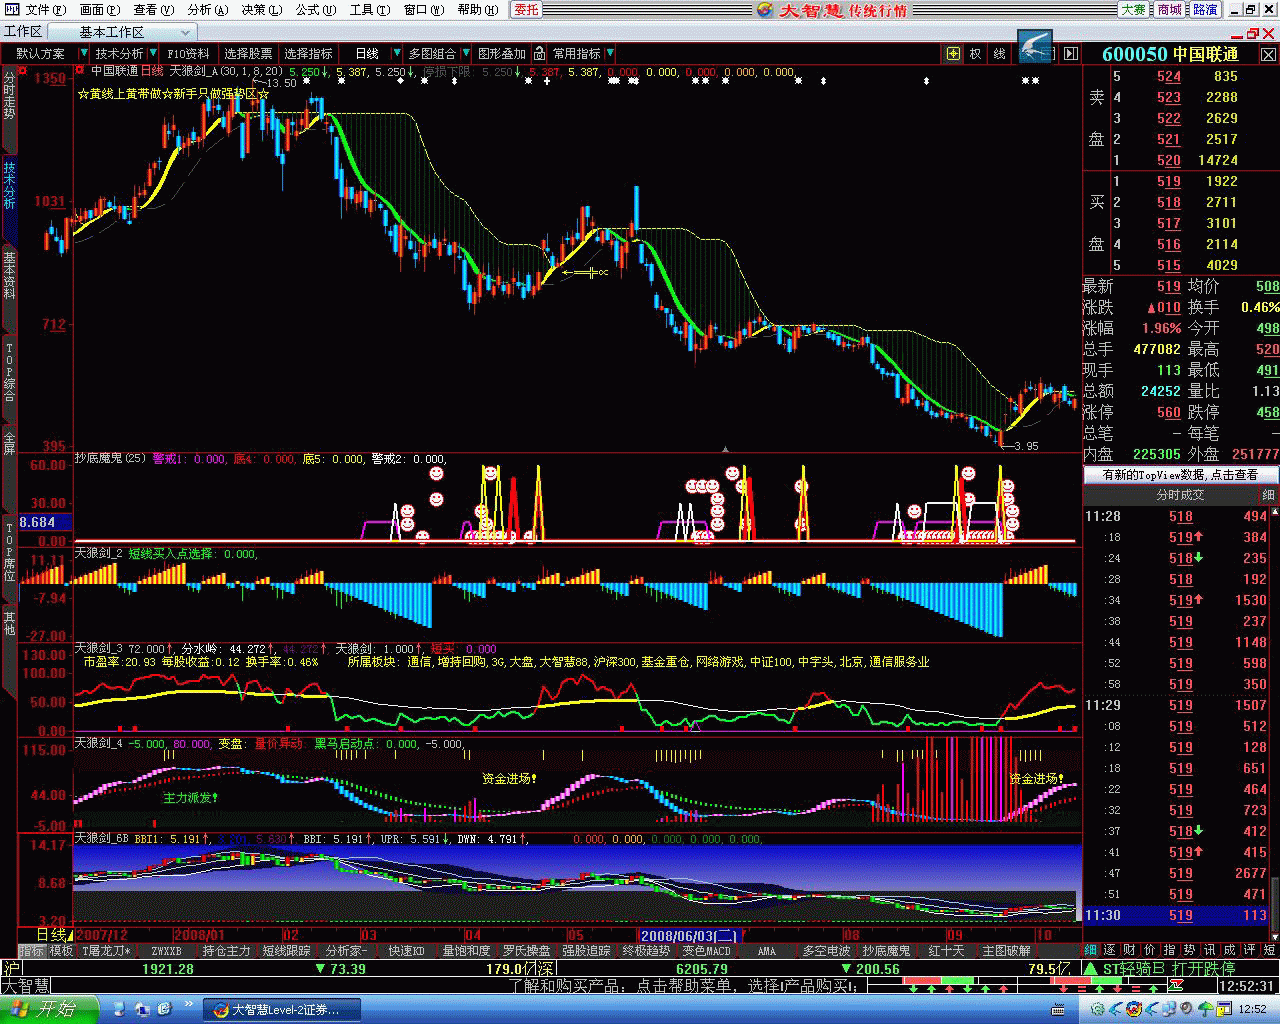
Task: Click the 分时成交 list scrollbar up arrow
Action: coord(1275,513)
